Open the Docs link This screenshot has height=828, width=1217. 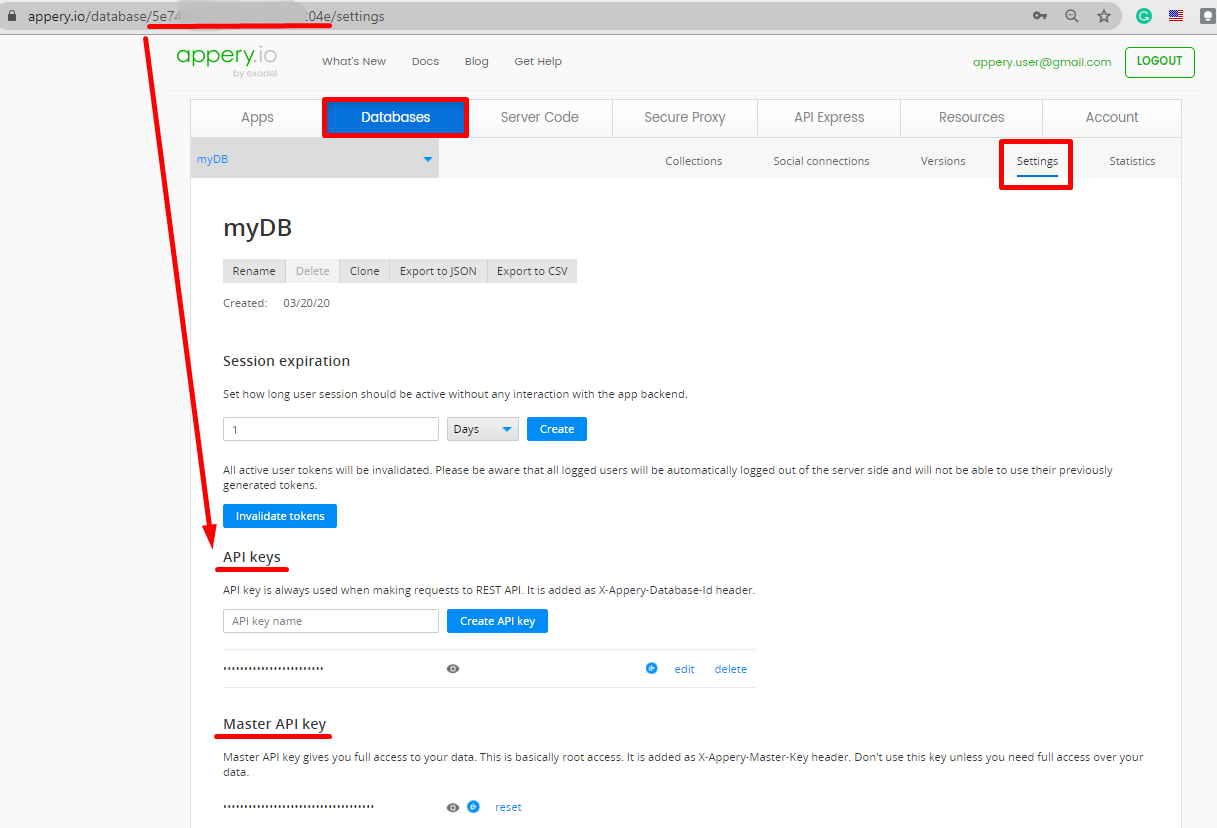coord(425,61)
